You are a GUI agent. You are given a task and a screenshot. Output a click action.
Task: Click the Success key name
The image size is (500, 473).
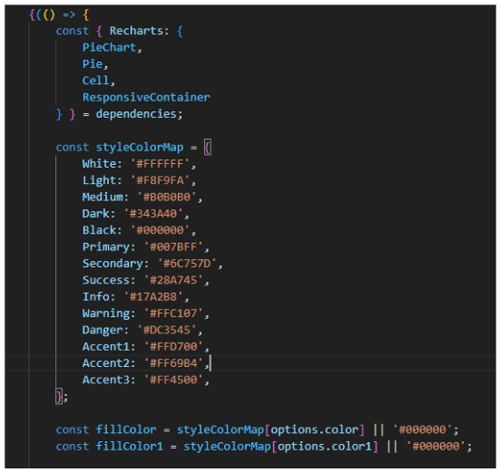pyautogui.click(x=106, y=280)
